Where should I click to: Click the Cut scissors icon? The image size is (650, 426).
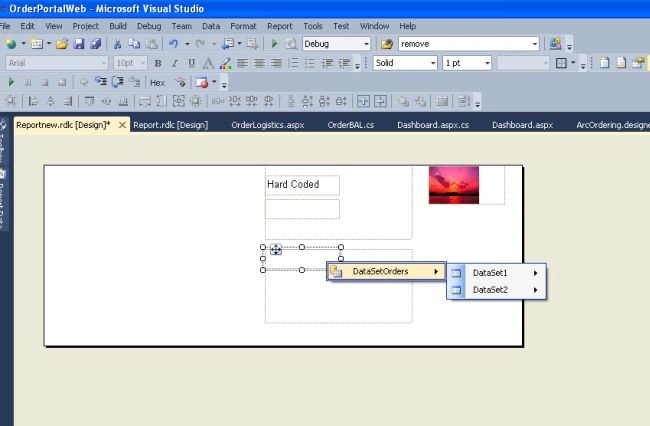pyautogui.click(x=117, y=44)
